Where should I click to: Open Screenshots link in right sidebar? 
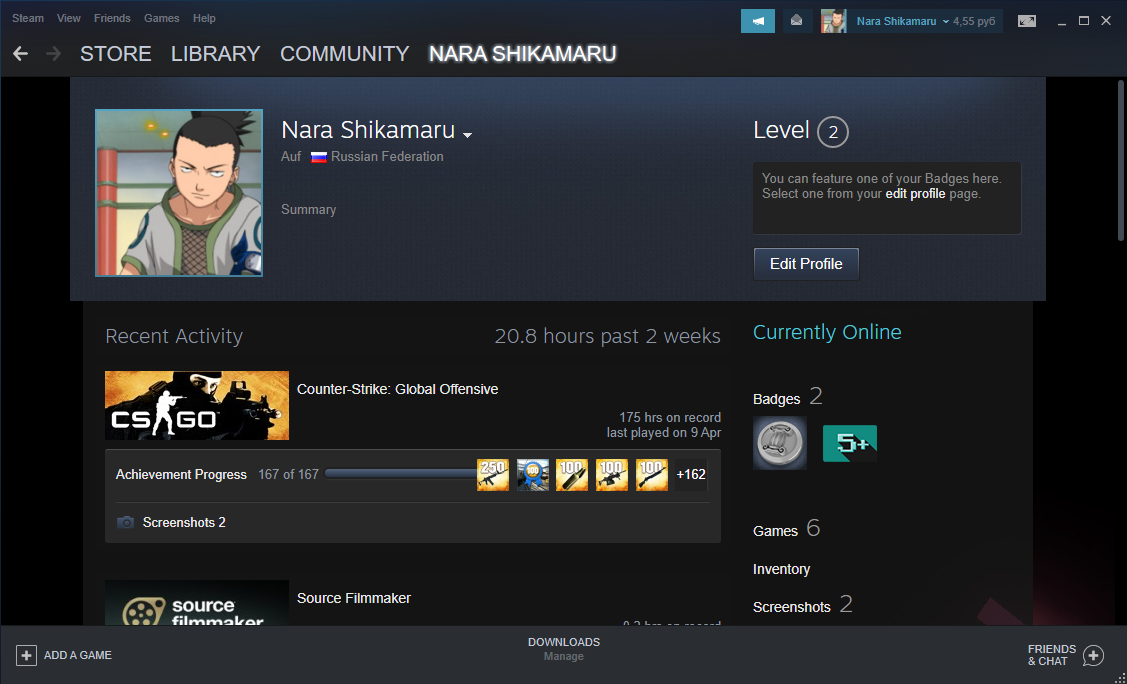coord(791,607)
